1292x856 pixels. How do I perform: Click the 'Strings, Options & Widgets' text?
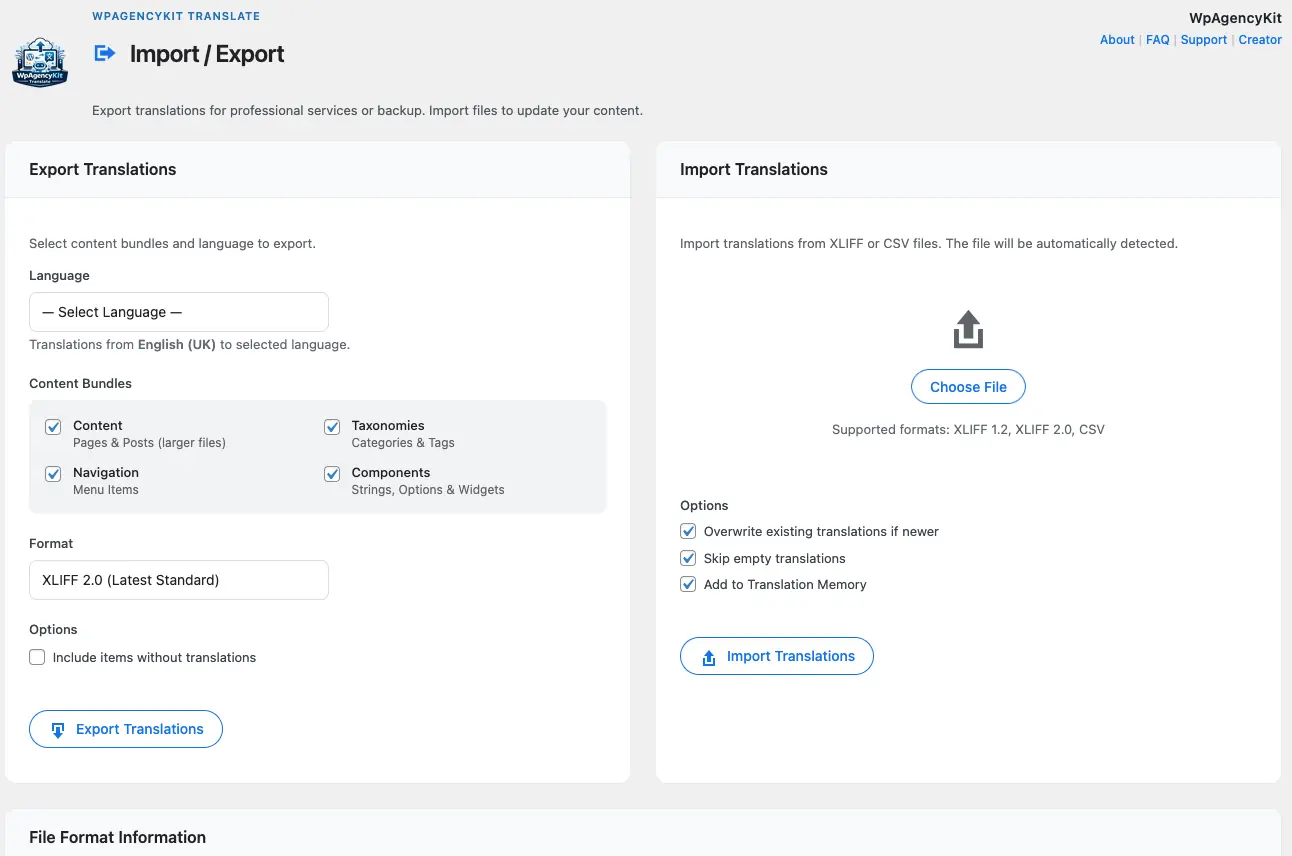coord(428,490)
